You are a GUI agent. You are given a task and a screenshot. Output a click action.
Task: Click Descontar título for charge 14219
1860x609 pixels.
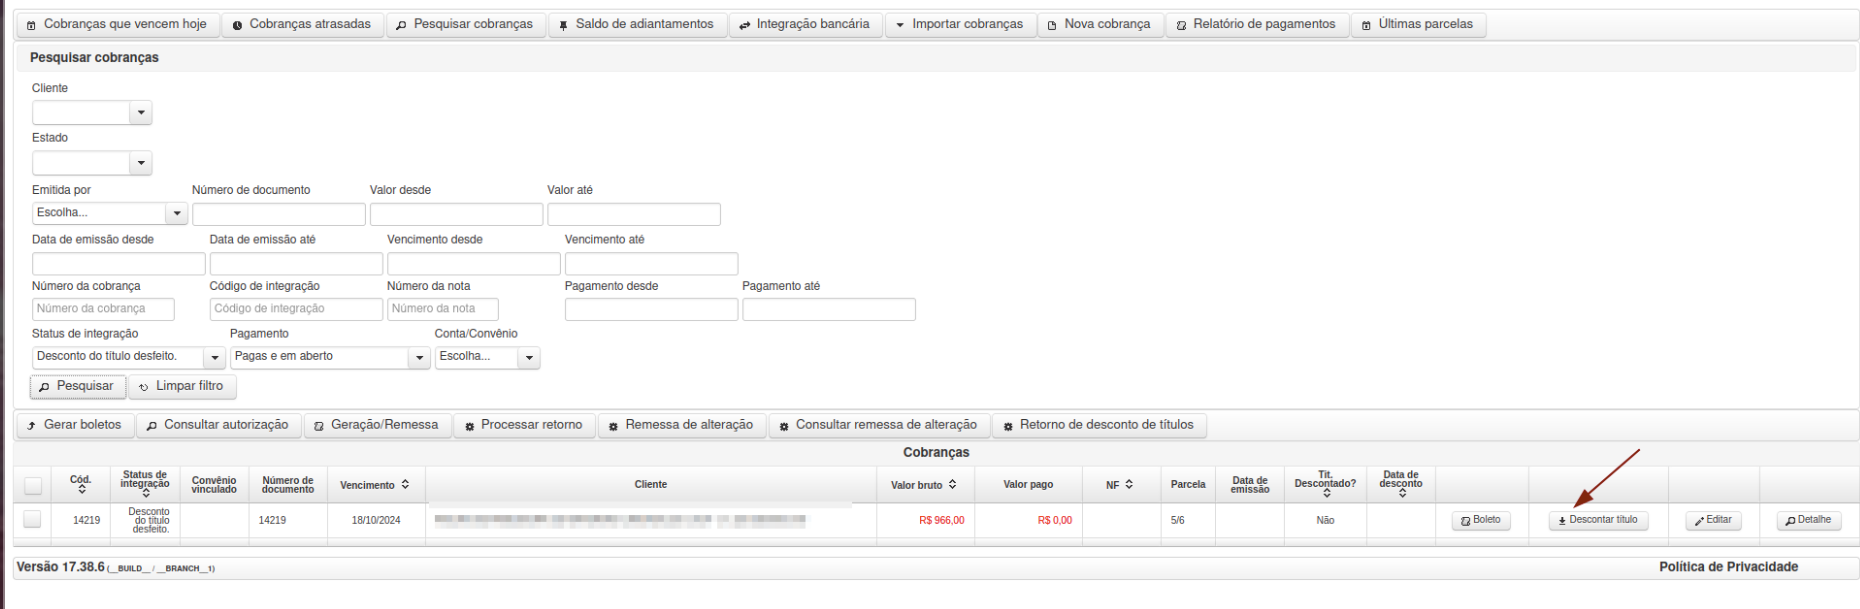pos(1598,520)
